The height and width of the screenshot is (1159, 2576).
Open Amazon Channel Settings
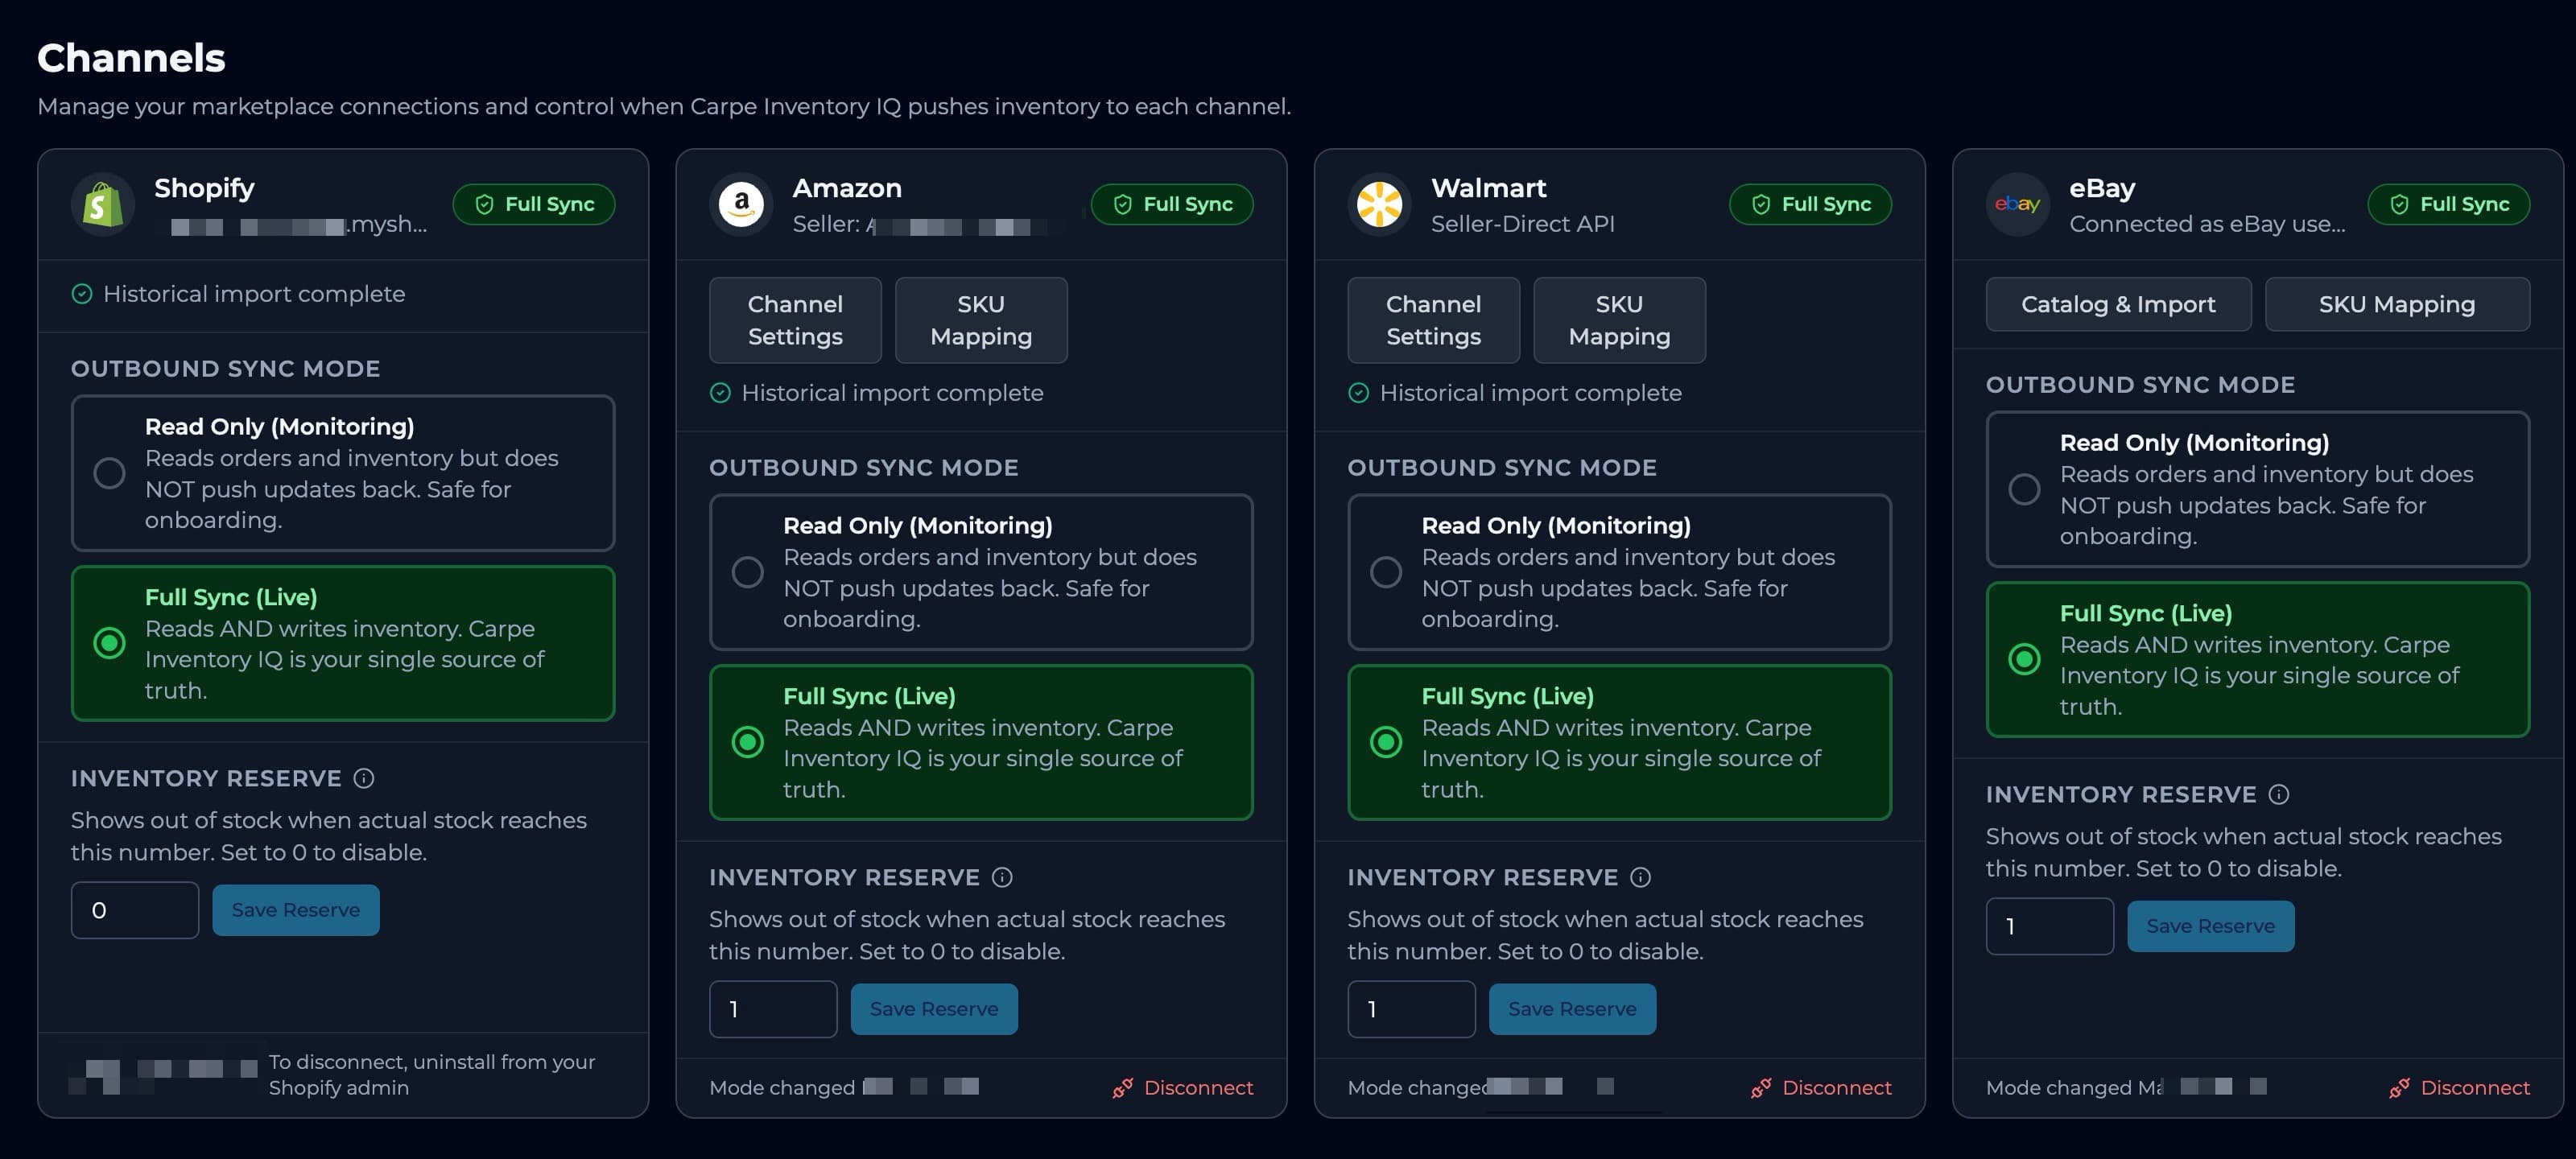coord(795,320)
